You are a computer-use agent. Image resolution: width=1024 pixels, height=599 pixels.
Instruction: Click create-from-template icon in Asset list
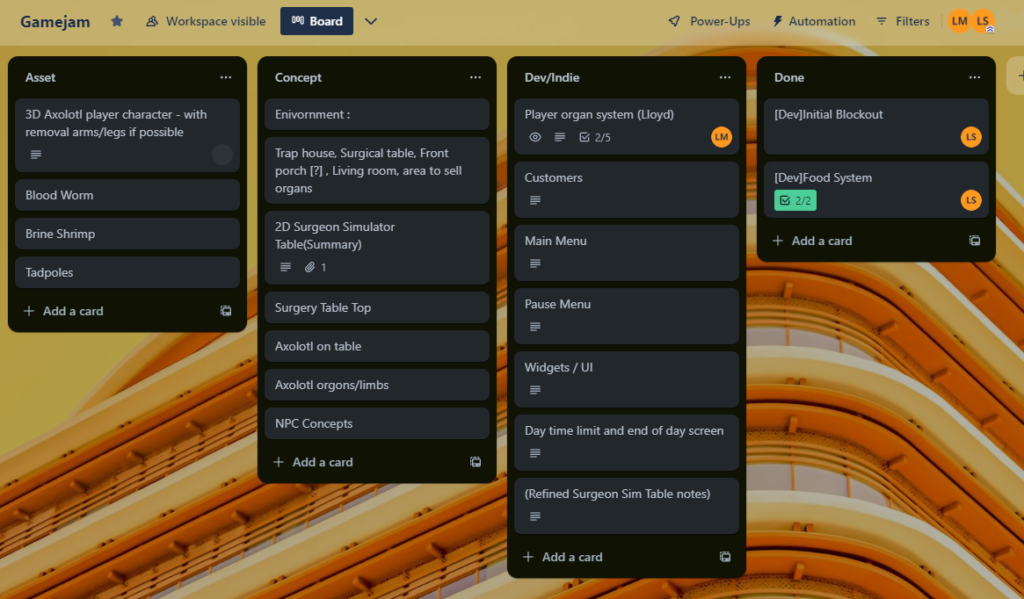226,311
